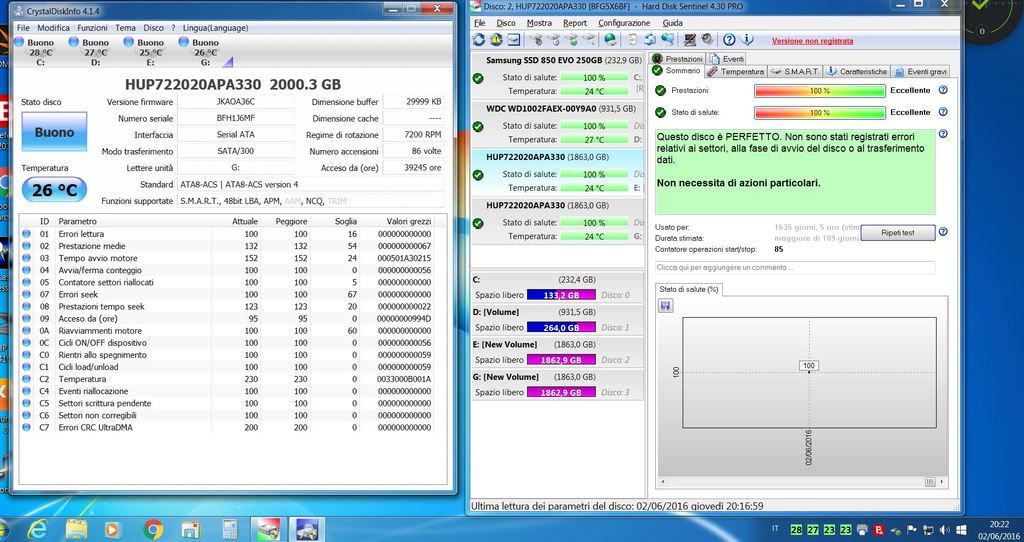Open the Lingua(Language) menu in CrystalDiskInfo
Image resolution: width=1024 pixels, height=542 pixels.
(213, 28)
